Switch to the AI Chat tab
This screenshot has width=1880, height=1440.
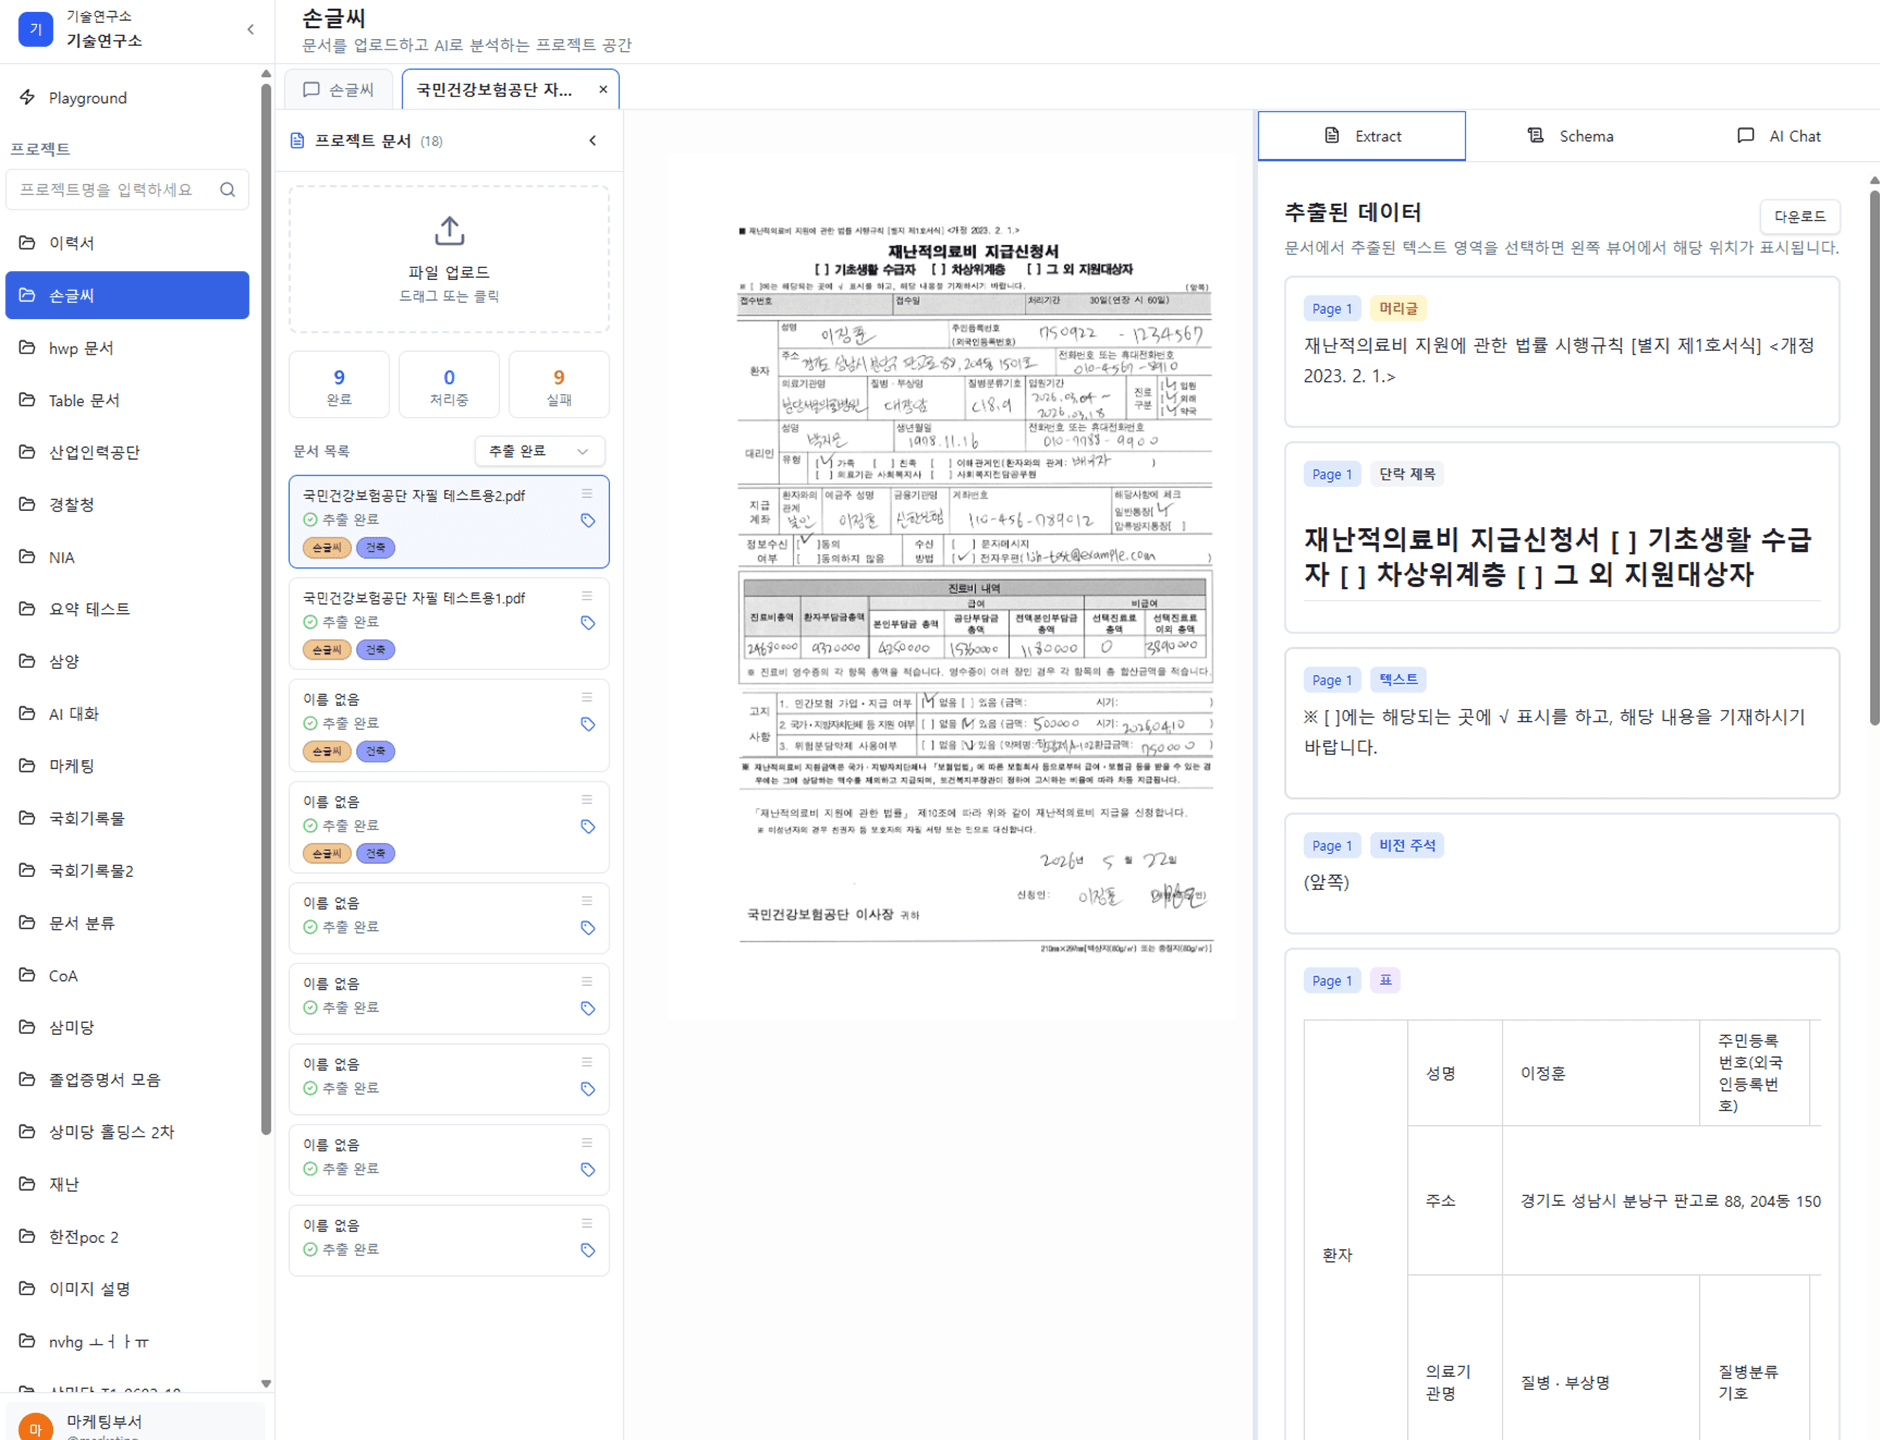pos(1778,136)
